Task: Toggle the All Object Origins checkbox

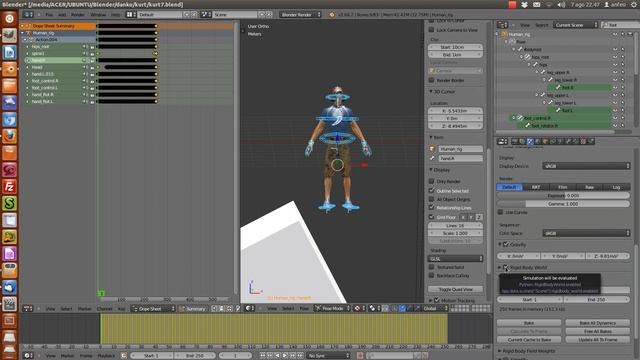Action: (x=431, y=199)
